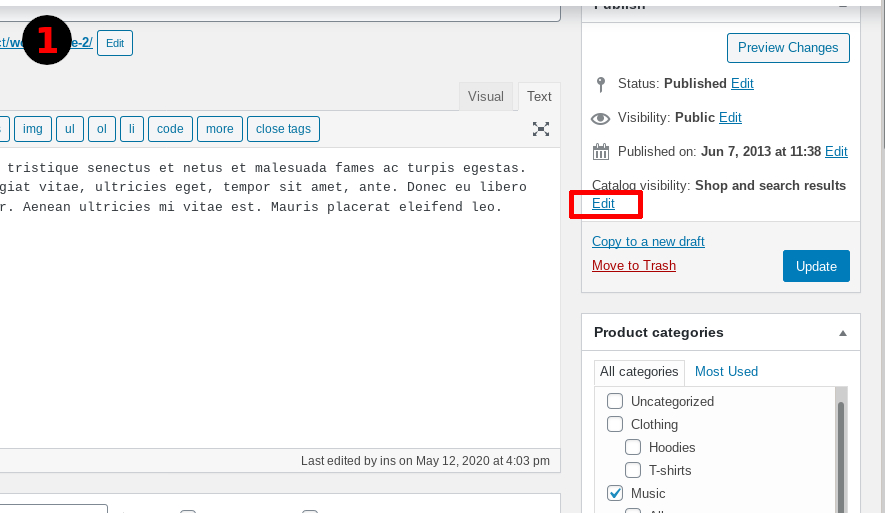Click the Status pin icon
885x513 pixels.
[x=601, y=84]
